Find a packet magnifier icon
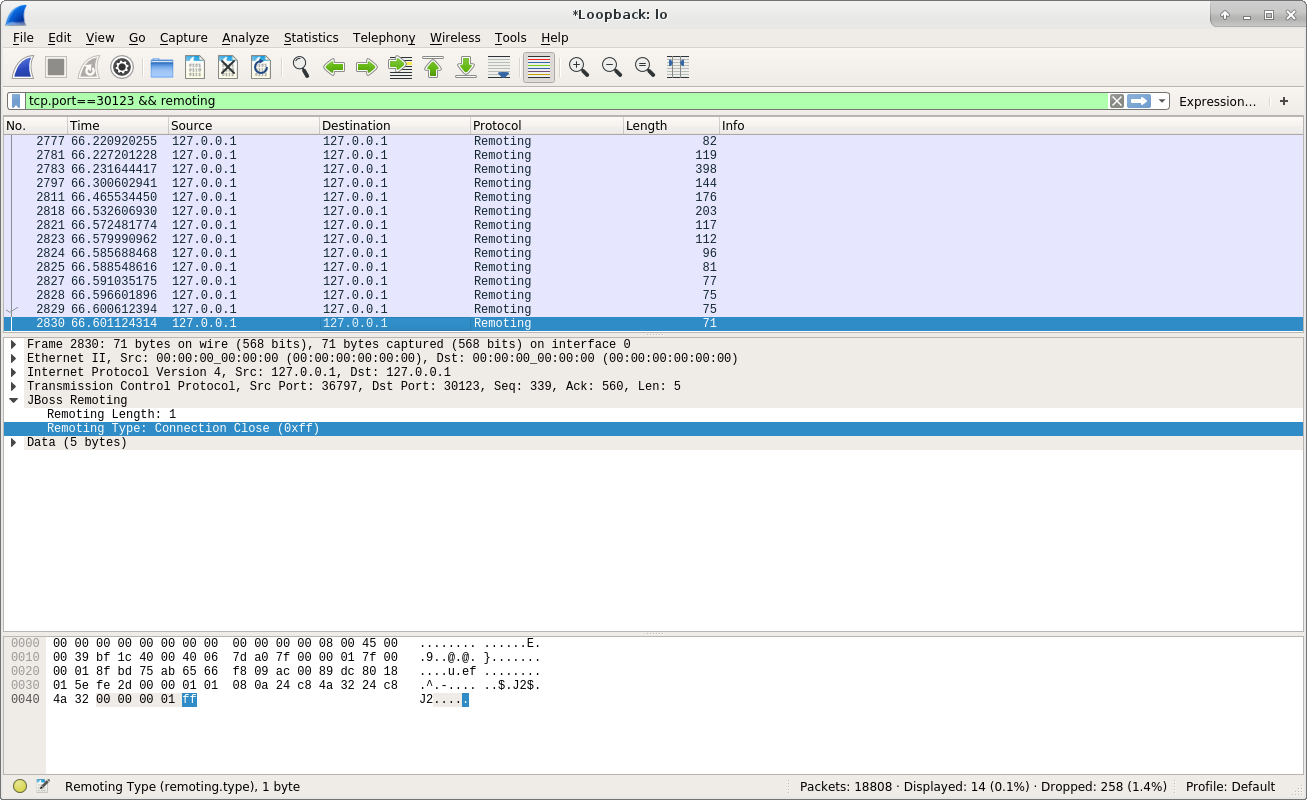This screenshot has width=1307, height=800. 301,68
